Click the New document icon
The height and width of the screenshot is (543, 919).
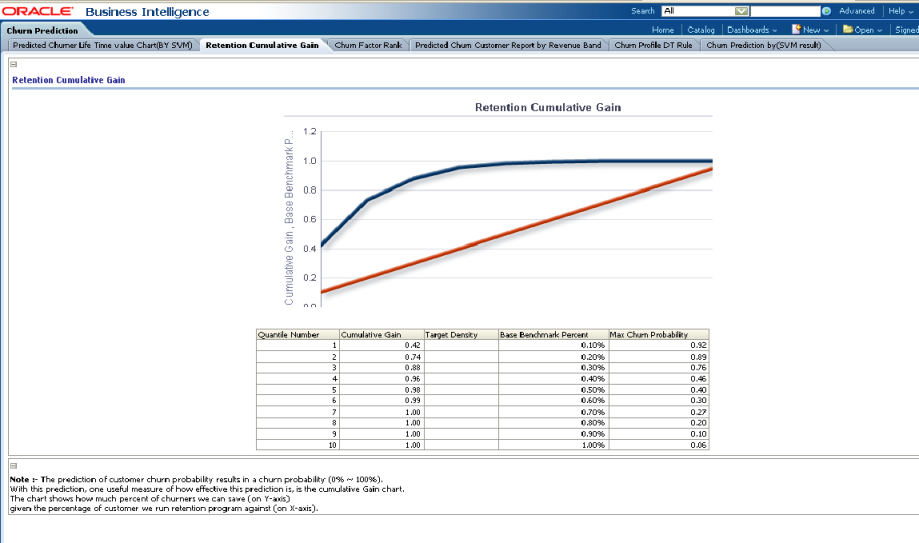[x=796, y=30]
